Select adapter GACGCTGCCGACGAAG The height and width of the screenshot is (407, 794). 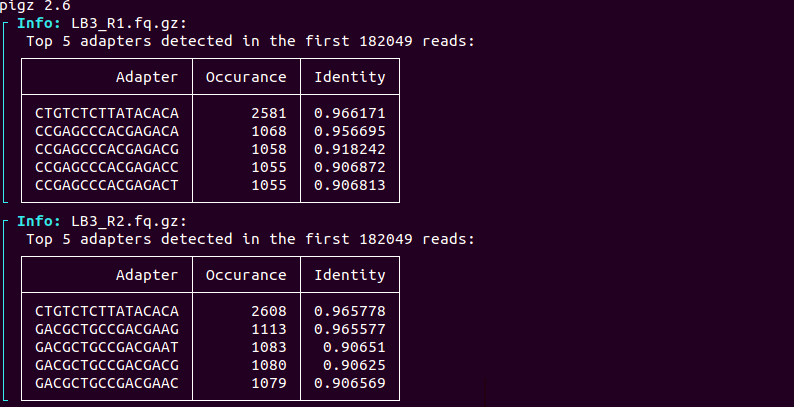(107, 329)
